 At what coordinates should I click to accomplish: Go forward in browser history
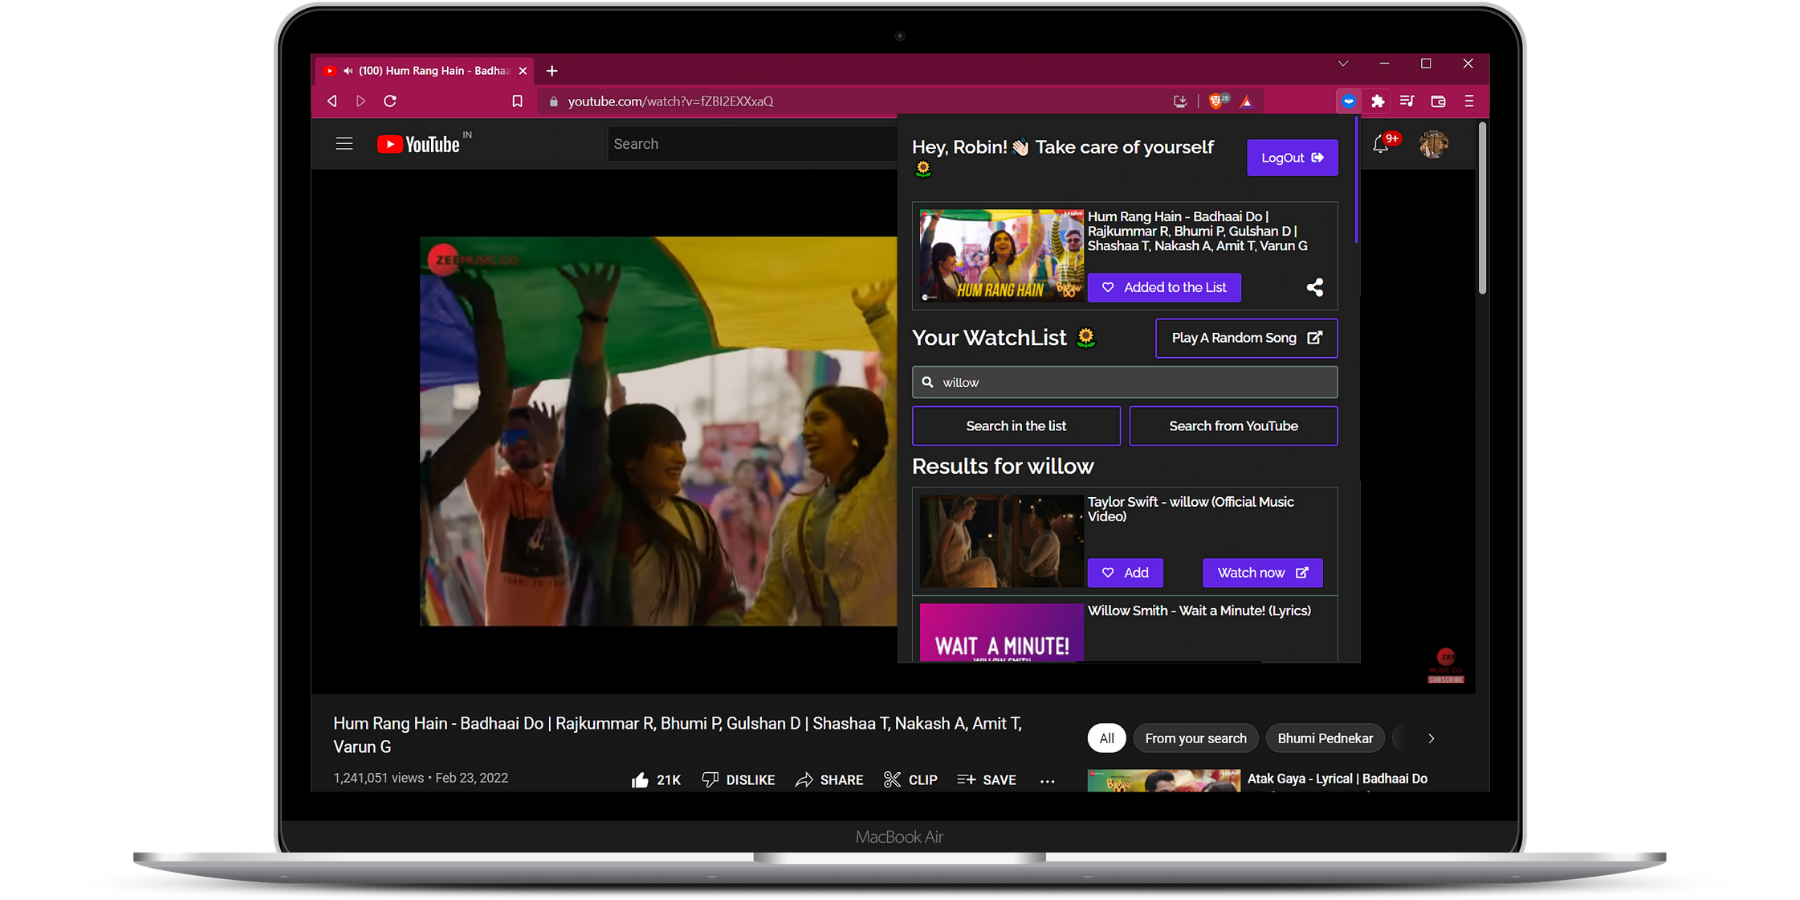[361, 101]
